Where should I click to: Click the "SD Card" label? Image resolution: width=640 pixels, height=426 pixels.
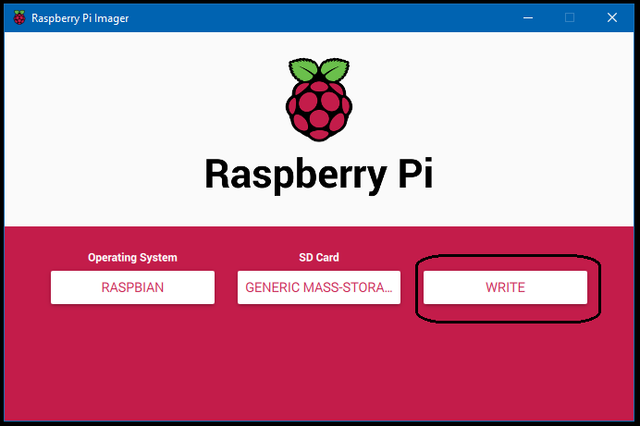(319, 257)
